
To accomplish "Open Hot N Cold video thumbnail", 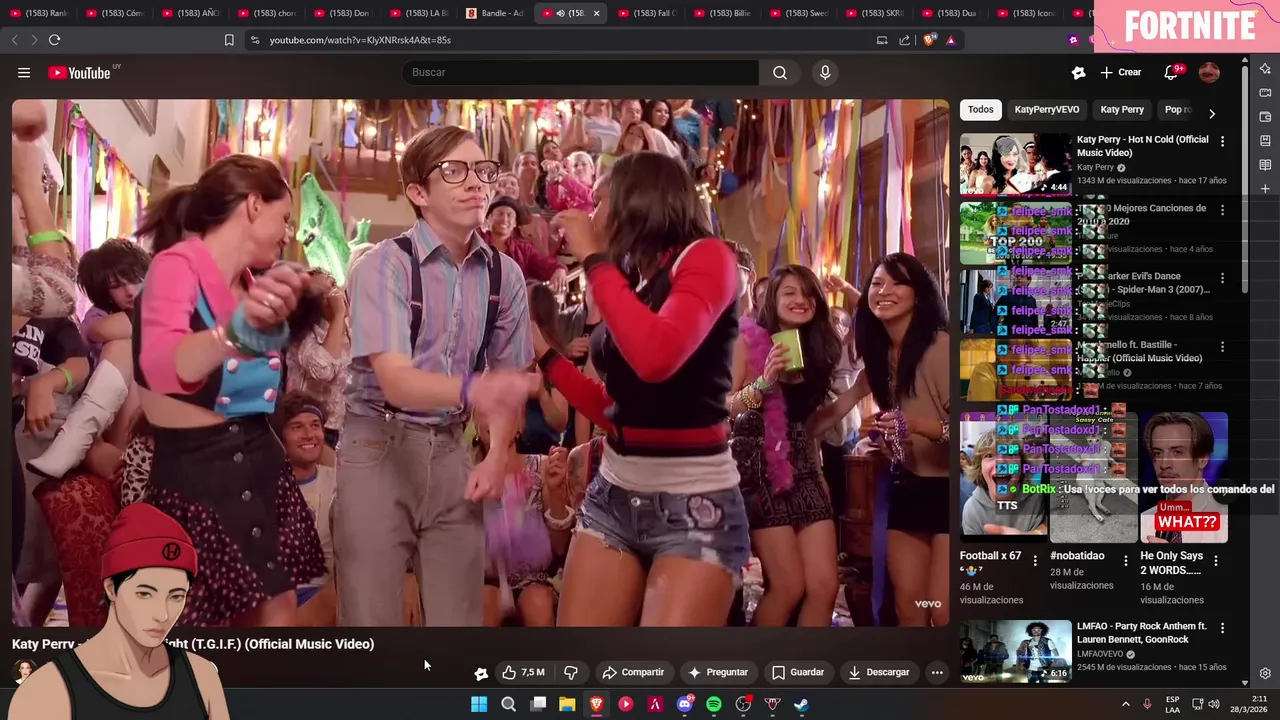I will point(1015,164).
